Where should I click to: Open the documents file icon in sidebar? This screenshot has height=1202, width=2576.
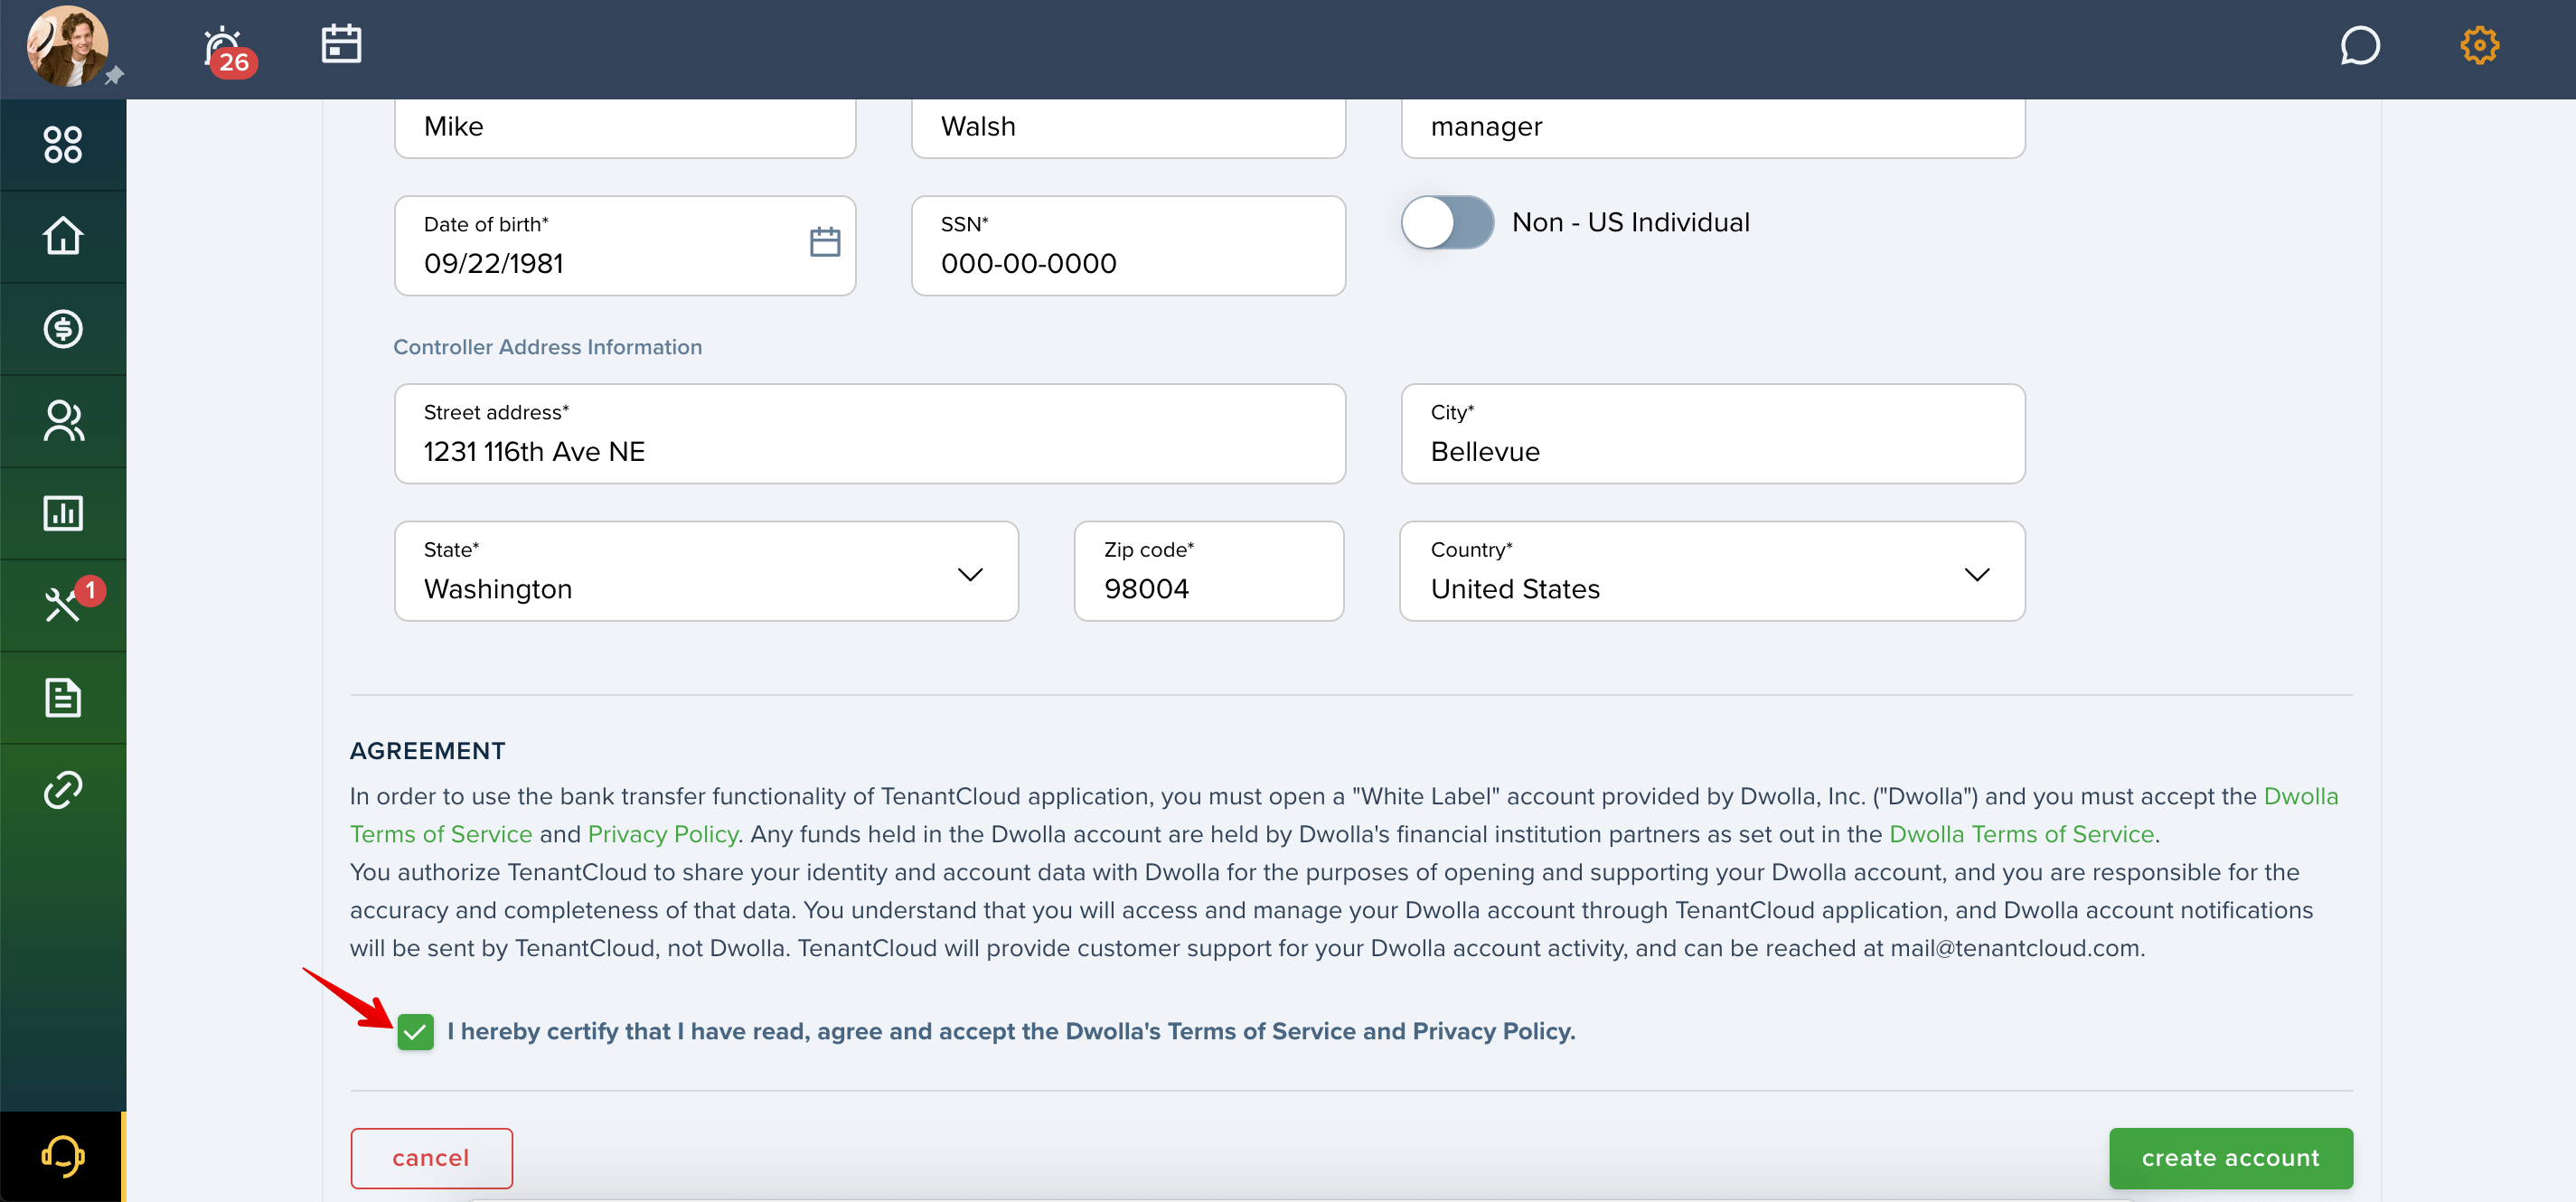click(x=63, y=697)
